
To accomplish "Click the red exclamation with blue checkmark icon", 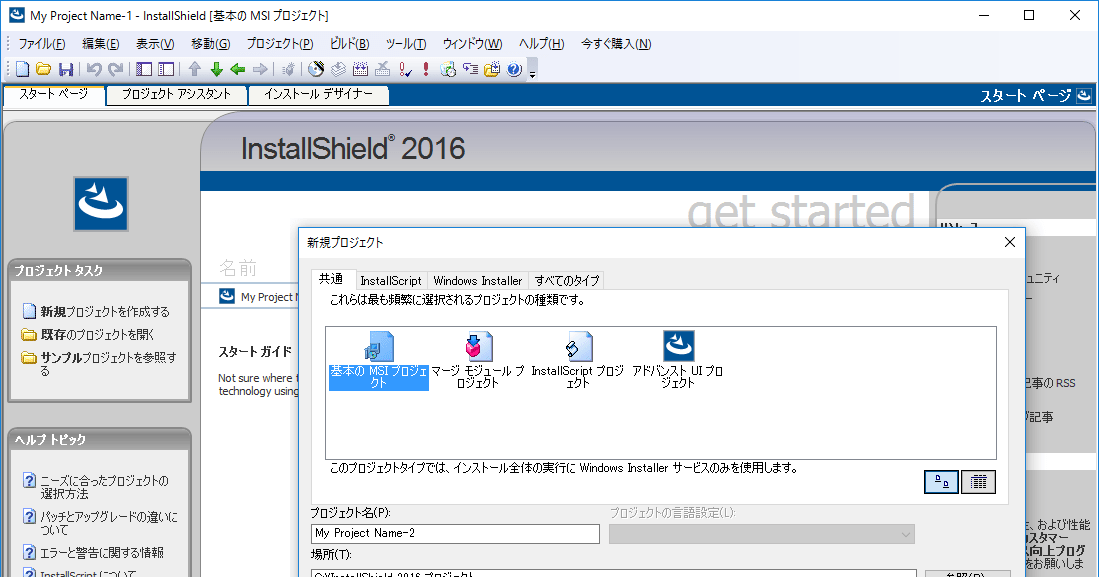I will pyautogui.click(x=404, y=69).
